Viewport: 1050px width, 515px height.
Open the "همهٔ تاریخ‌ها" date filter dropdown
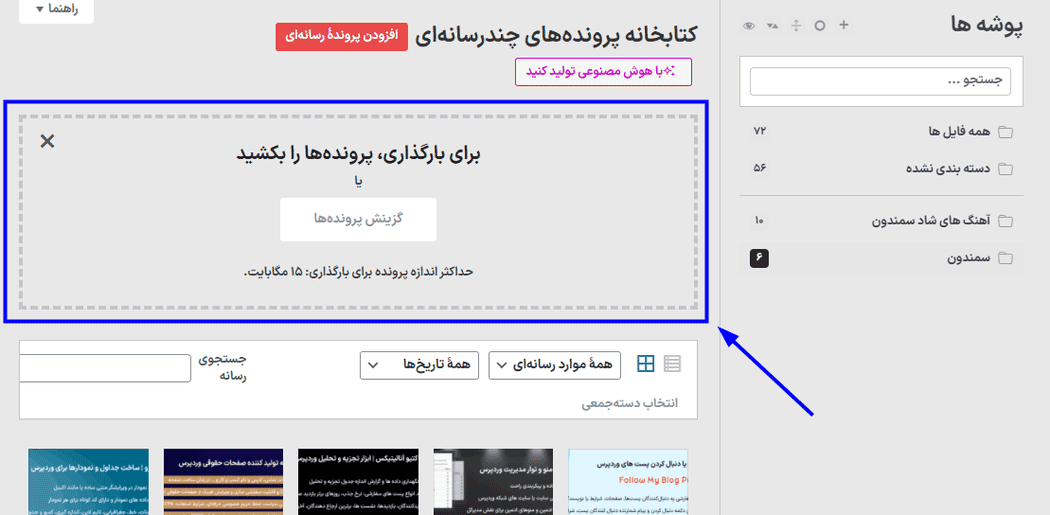[x=419, y=365]
